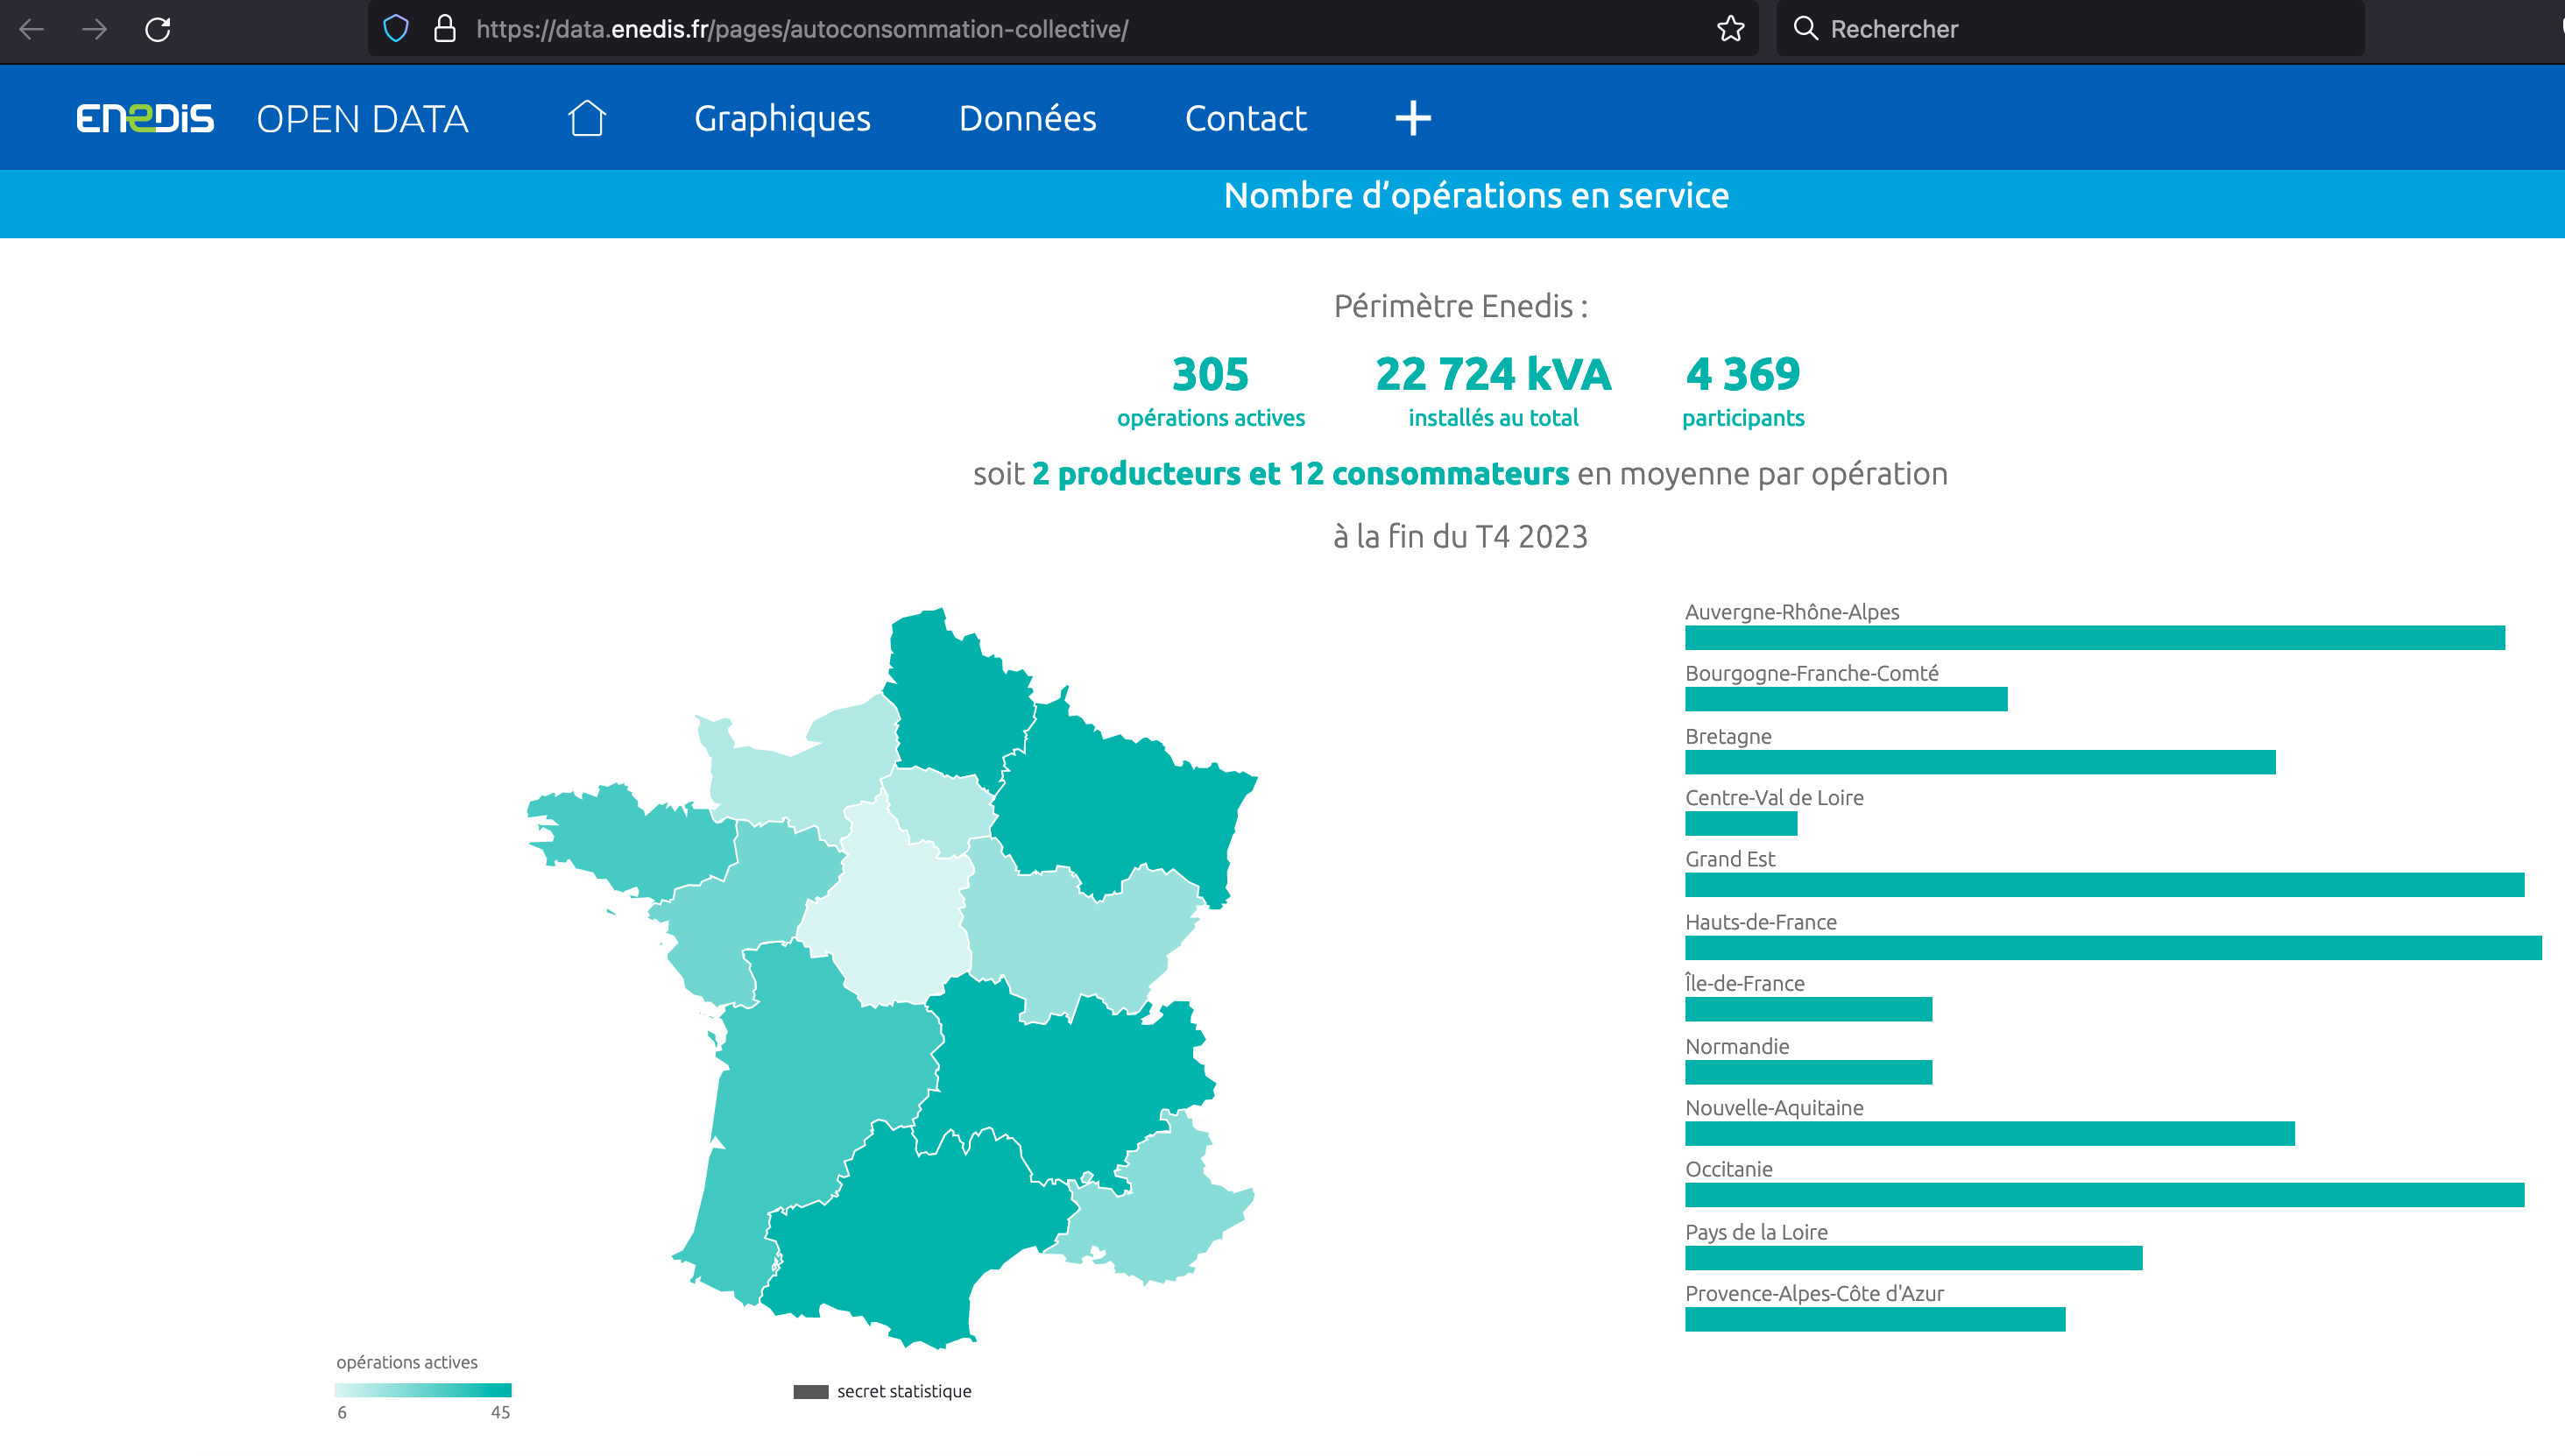The height and width of the screenshot is (1456, 2565).
Task: Bookmark page with the star icon
Action: tap(1731, 29)
